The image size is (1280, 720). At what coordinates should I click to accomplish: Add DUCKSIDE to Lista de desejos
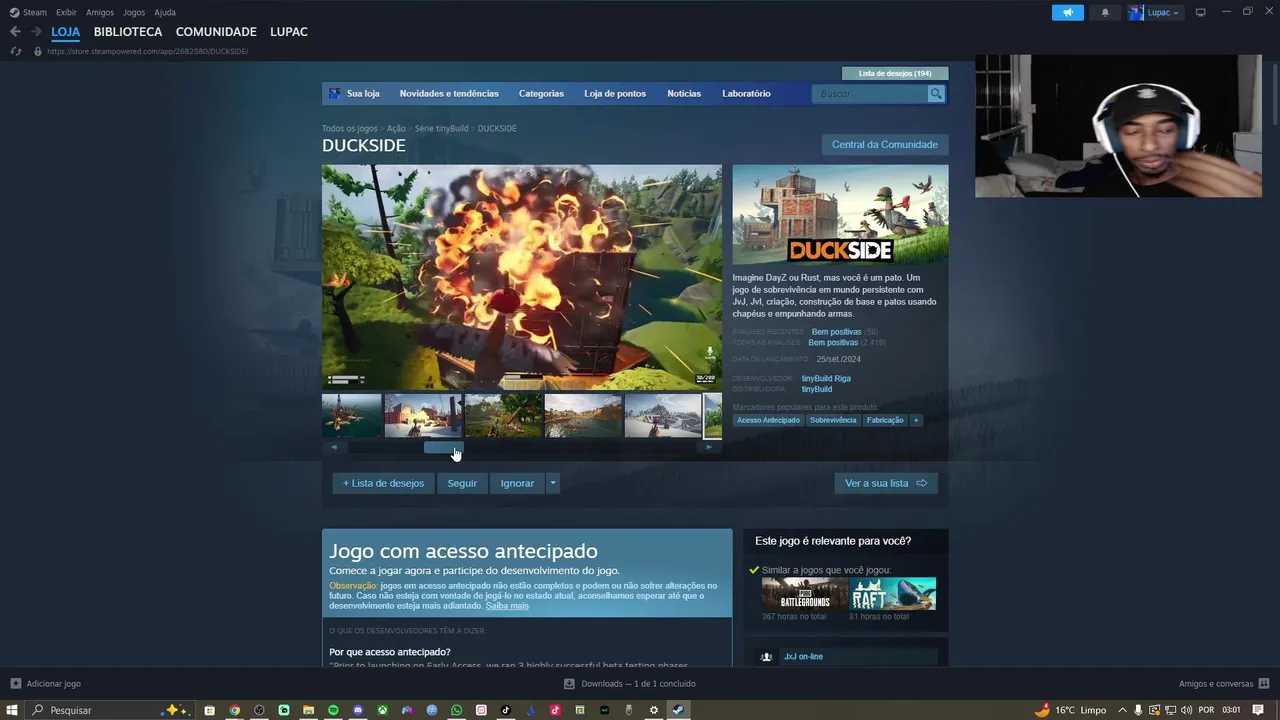(384, 483)
